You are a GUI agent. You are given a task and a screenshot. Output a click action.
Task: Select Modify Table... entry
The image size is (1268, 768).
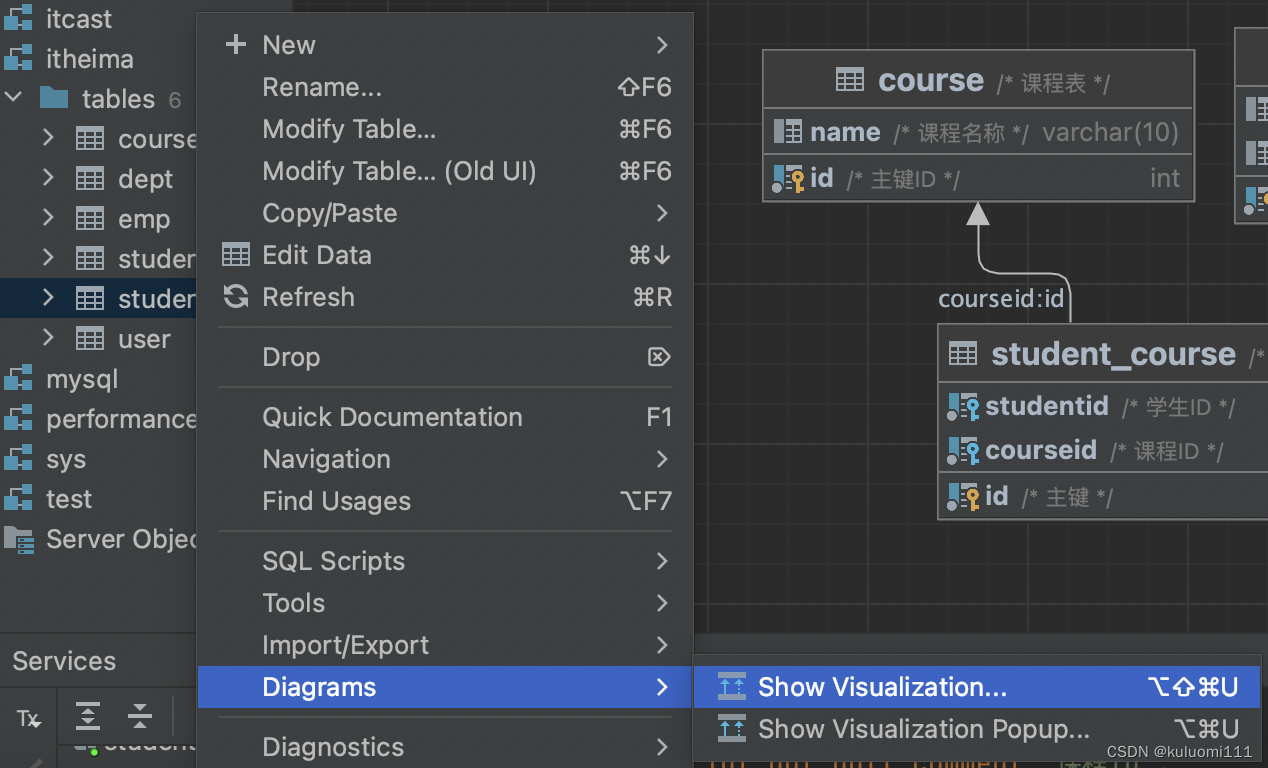pos(445,129)
